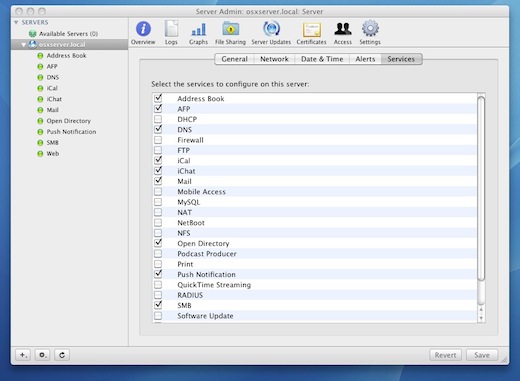Collapse the SERVERS disclosure triangle

tap(16, 22)
